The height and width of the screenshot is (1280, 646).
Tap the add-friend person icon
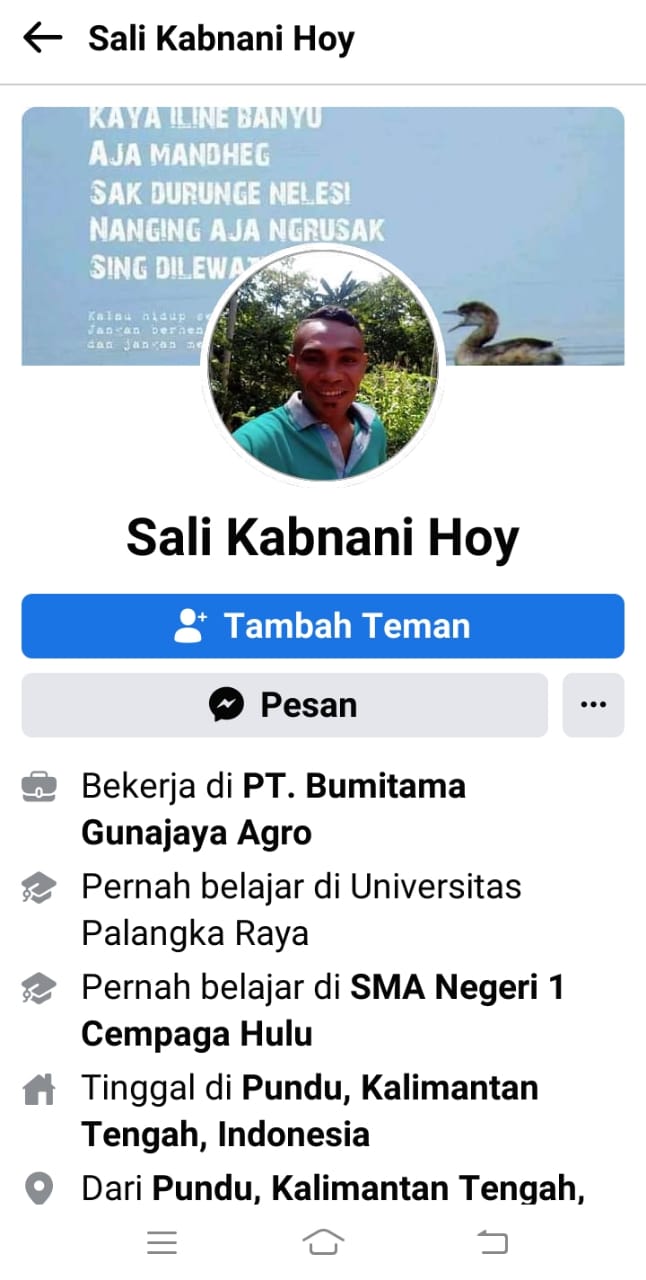[x=190, y=626]
